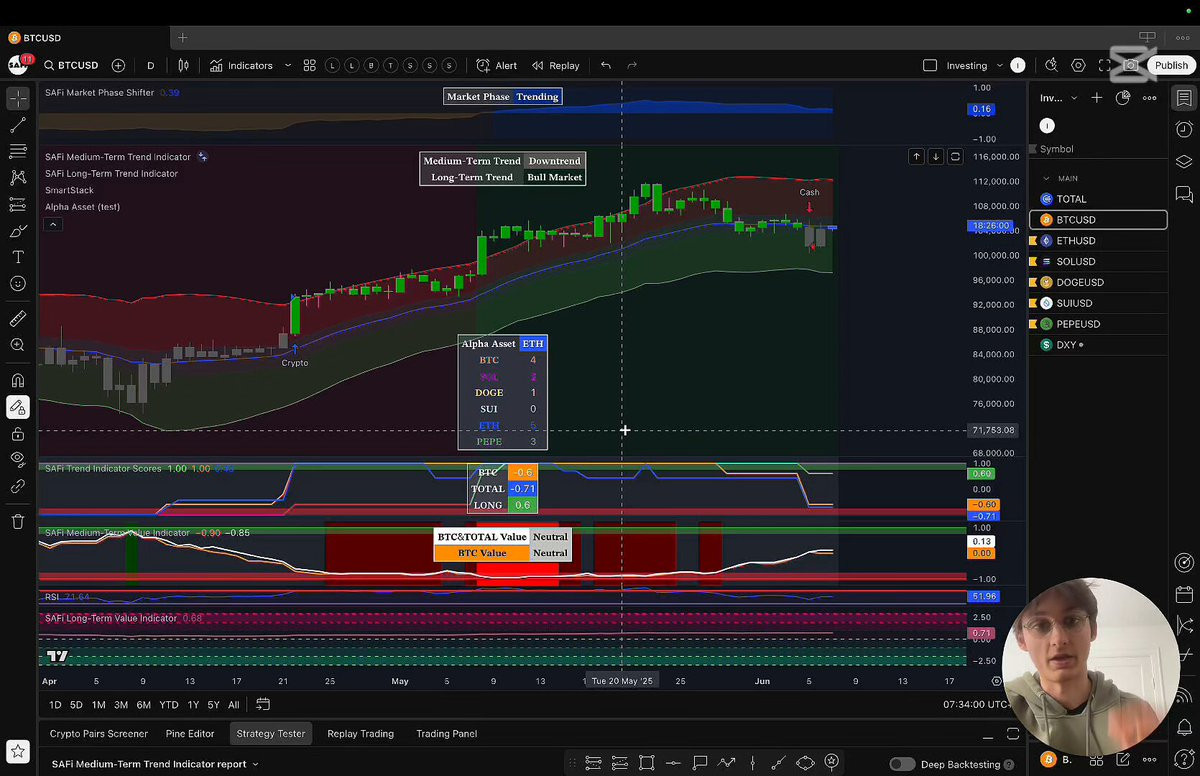Viewport: 1200px width, 776px height.
Task: Click the SAFi Market Phase Shifter legend
Action: (x=99, y=92)
